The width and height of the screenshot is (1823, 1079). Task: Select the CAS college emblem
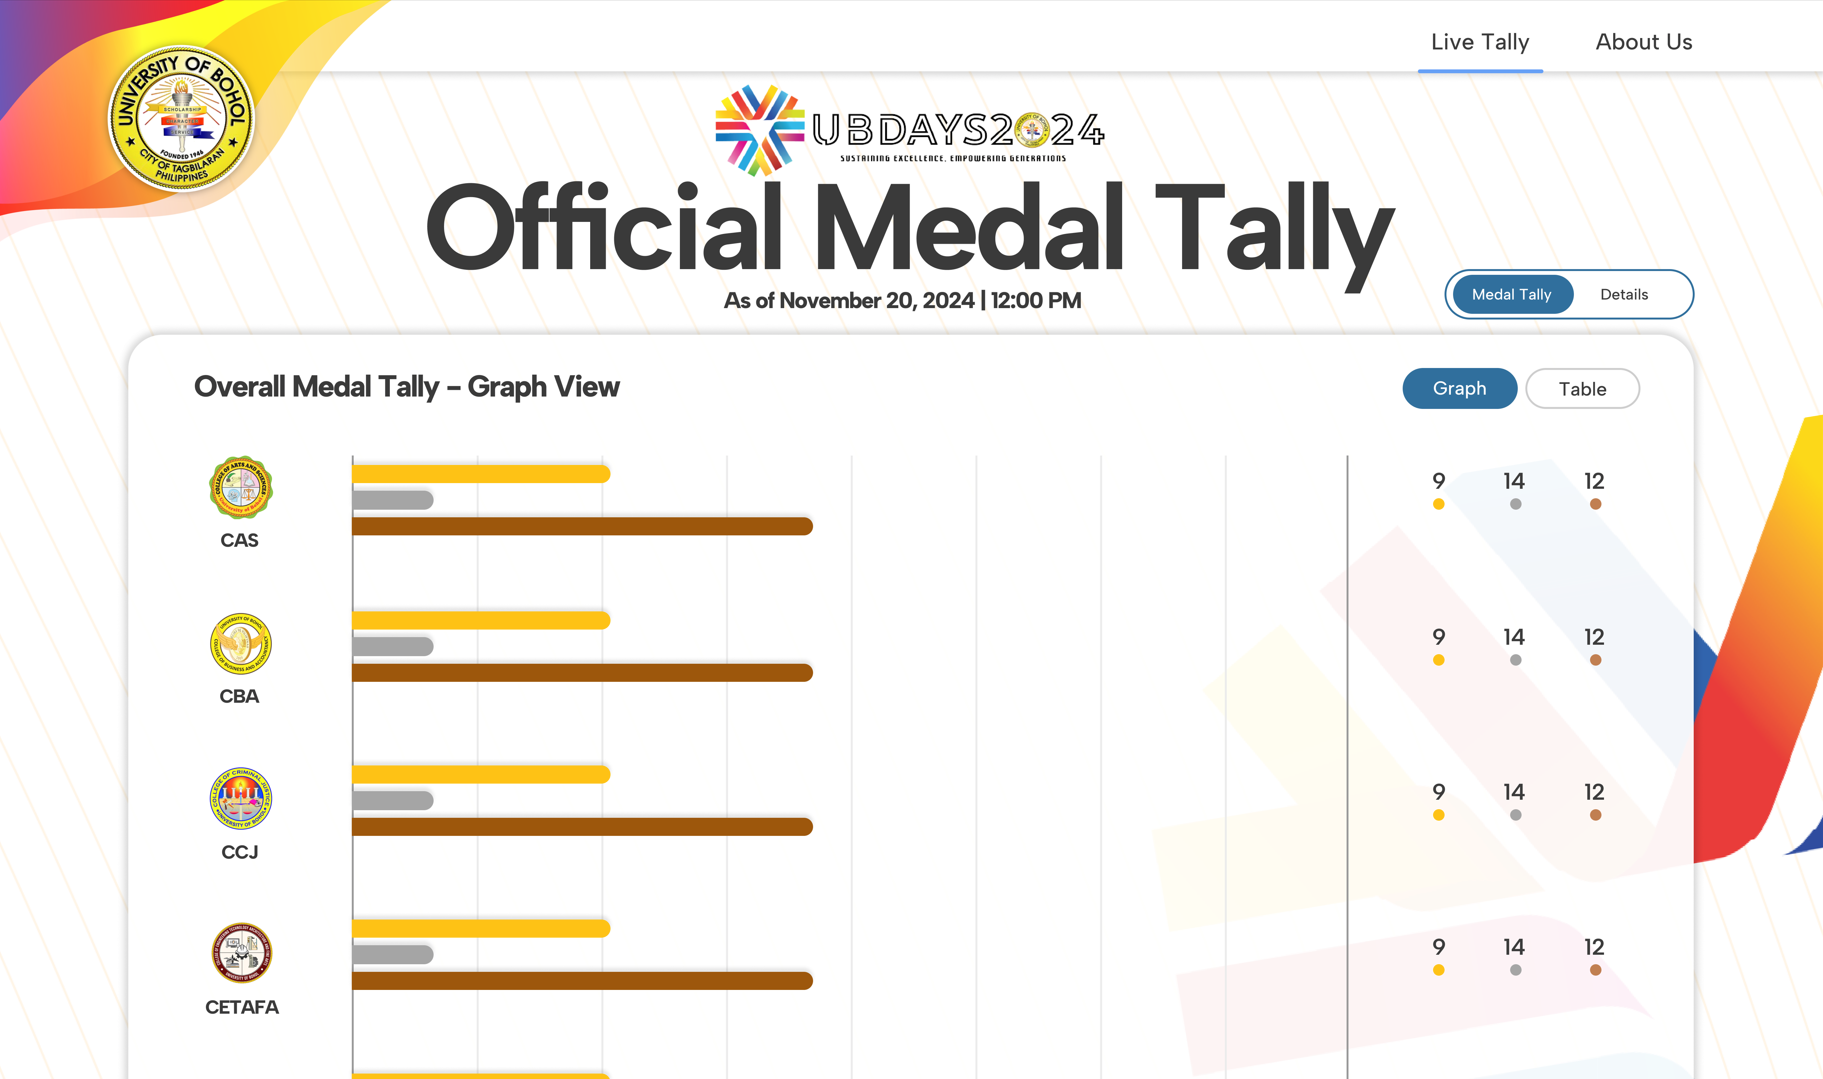point(240,487)
